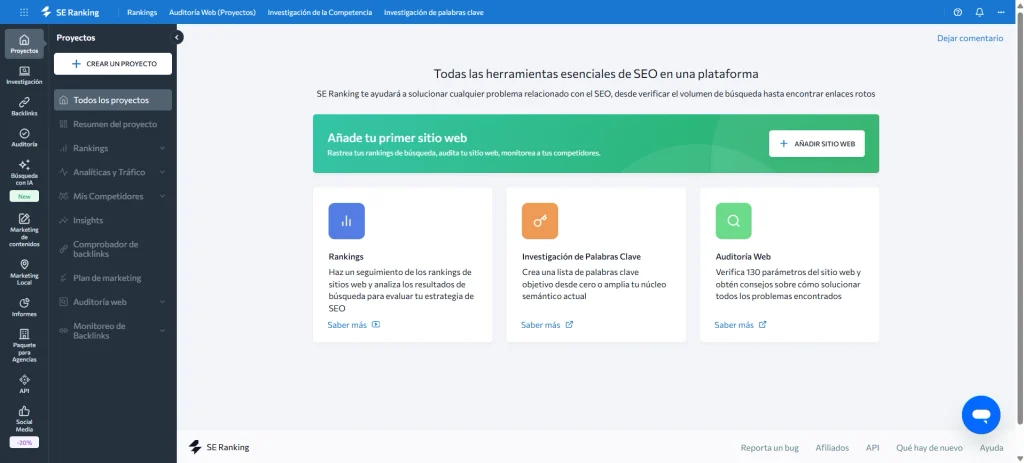Open Auditoría Web (Proyectos) top menu

pyautogui.click(x=212, y=12)
